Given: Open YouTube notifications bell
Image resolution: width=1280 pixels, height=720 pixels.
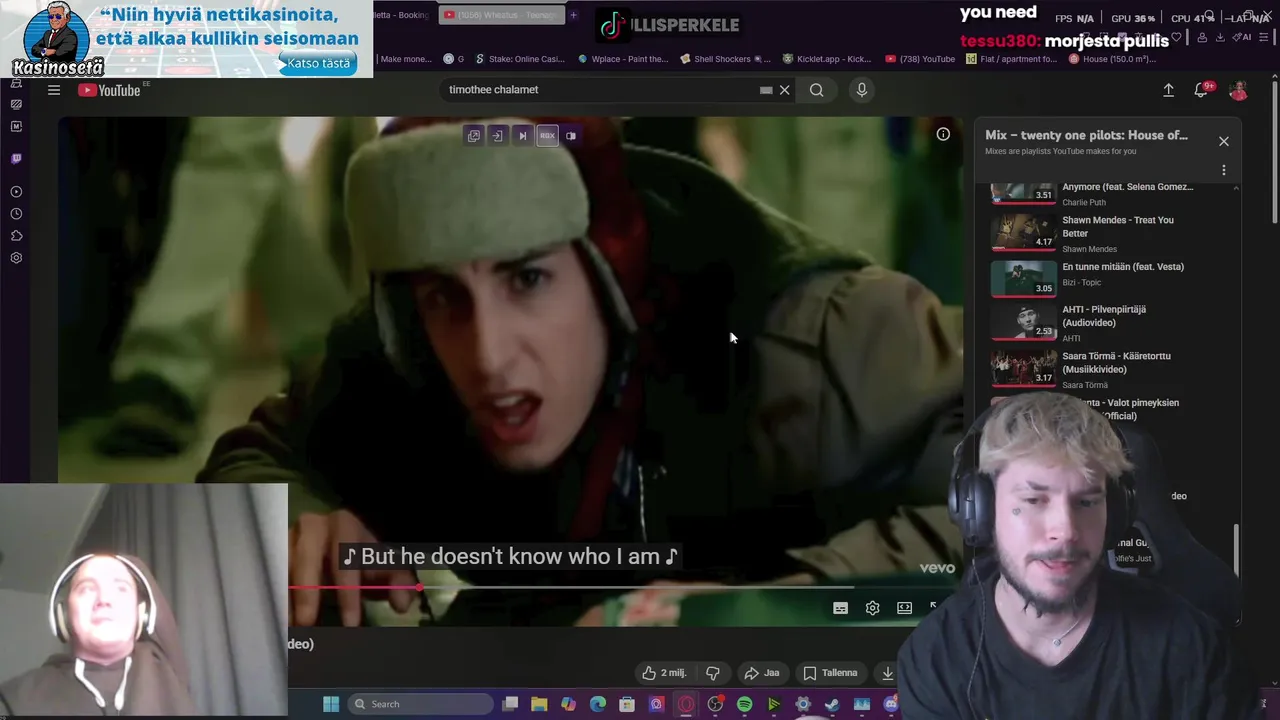Looking at the screenshot, I should coord(1201,90).
